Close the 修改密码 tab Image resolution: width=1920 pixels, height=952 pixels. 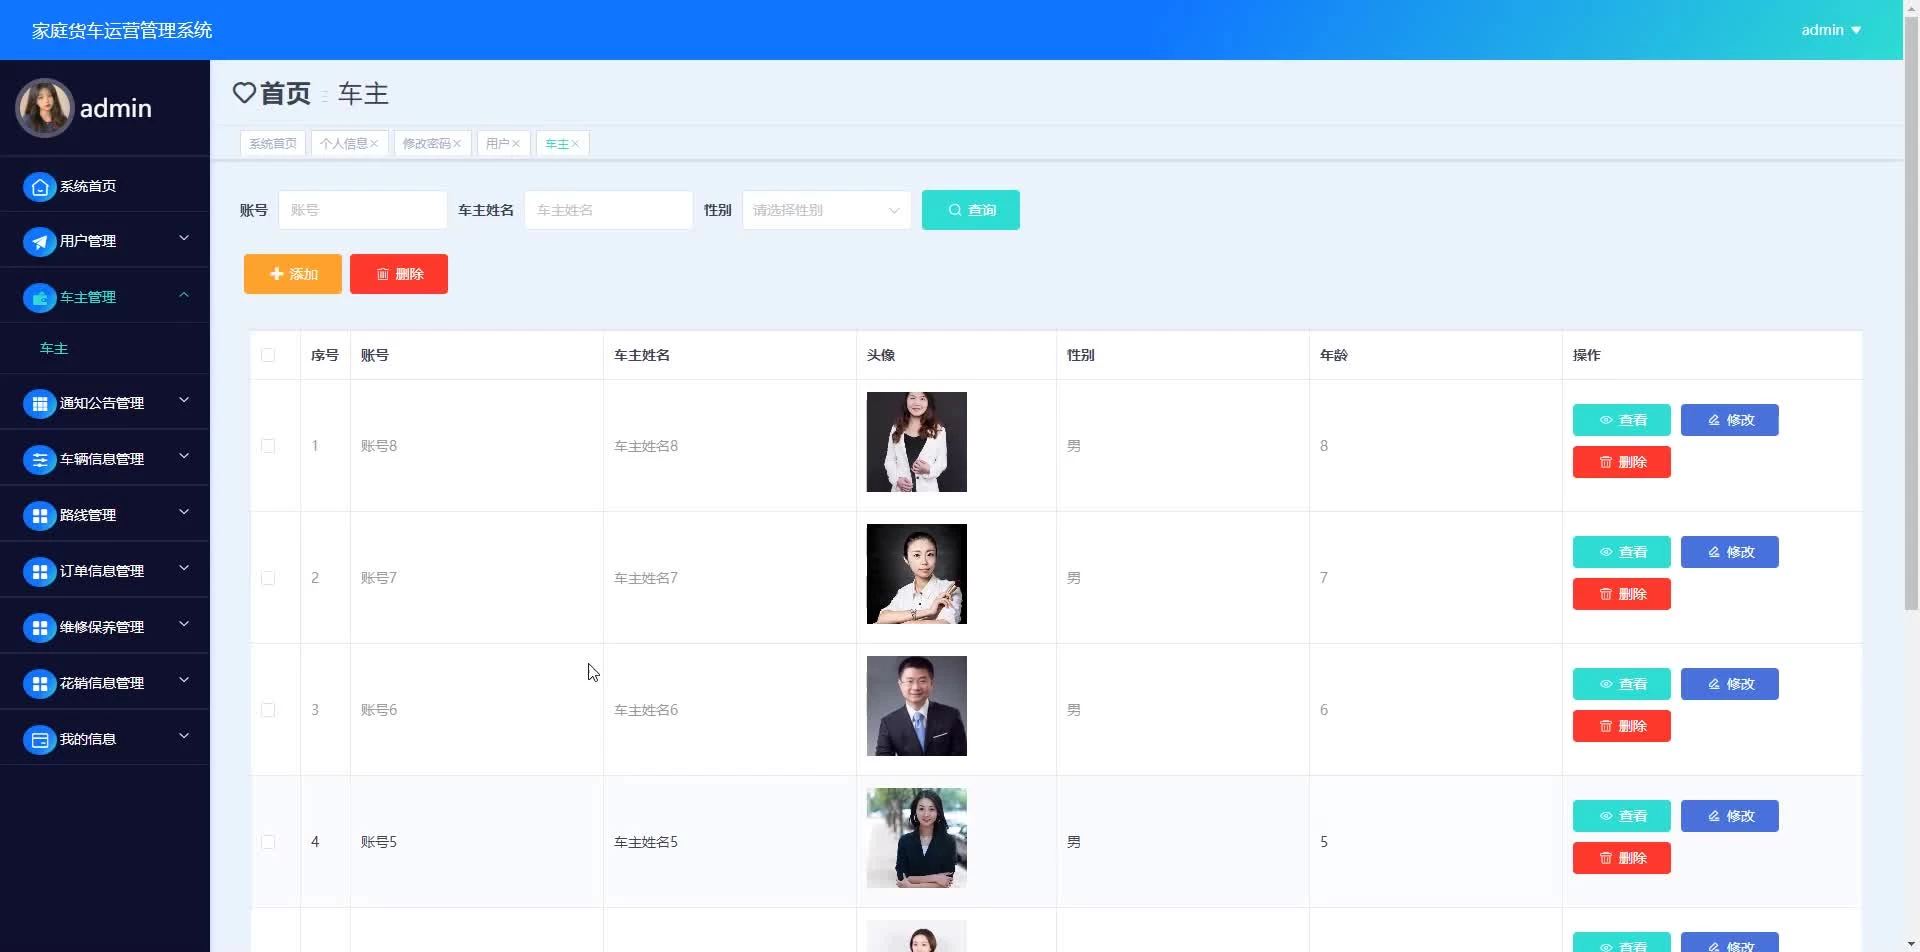point(457,144)
